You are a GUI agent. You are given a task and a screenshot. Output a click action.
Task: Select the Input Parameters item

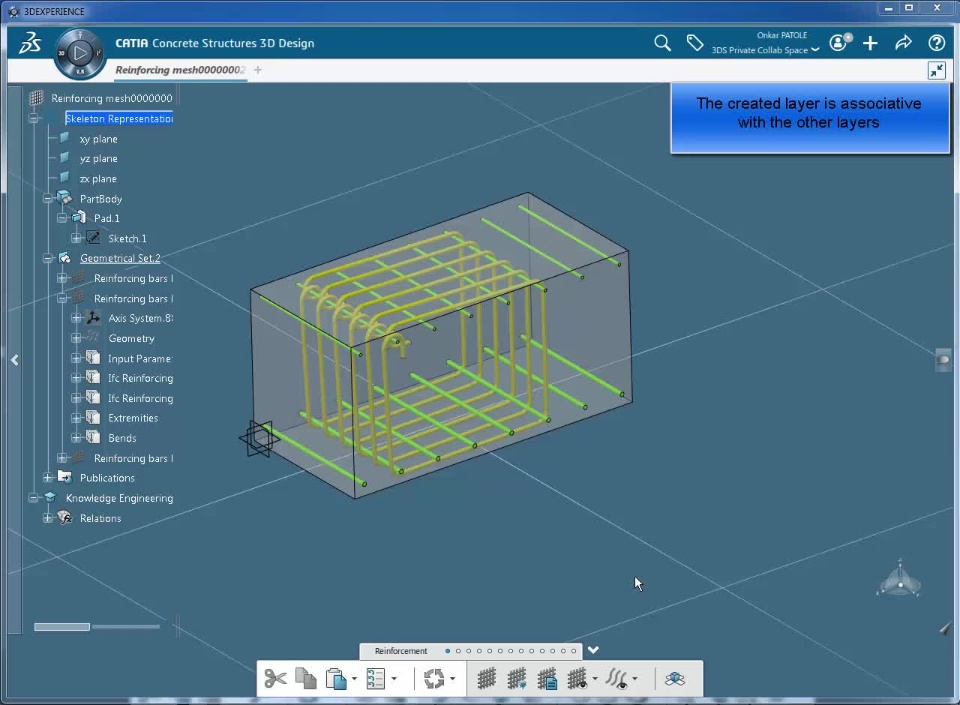(140, 359)
